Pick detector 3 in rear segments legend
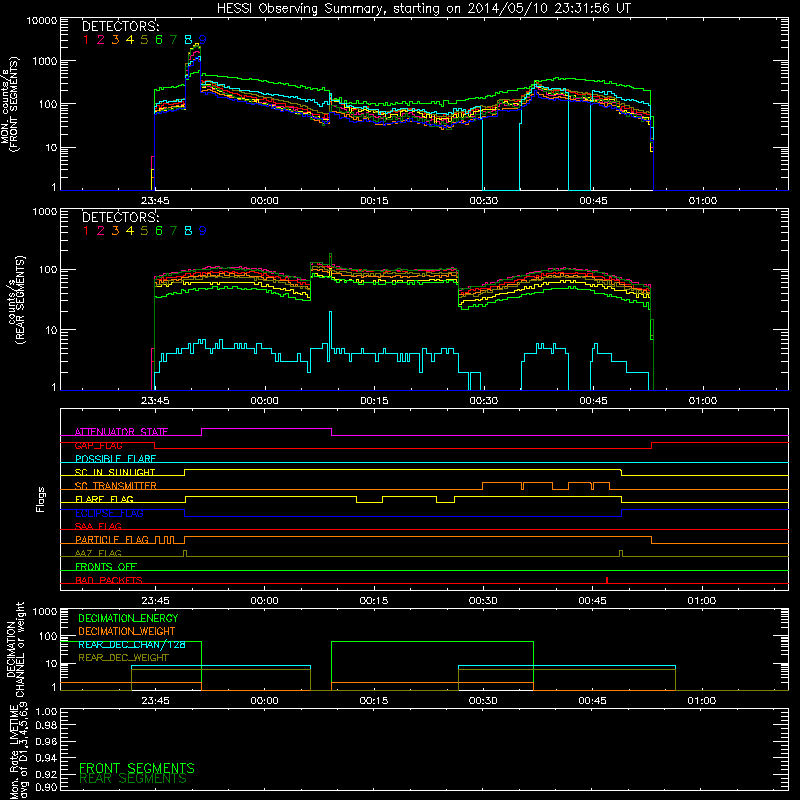Image resolution: width=800 pixels, height=800 pixels. [115, 231]
